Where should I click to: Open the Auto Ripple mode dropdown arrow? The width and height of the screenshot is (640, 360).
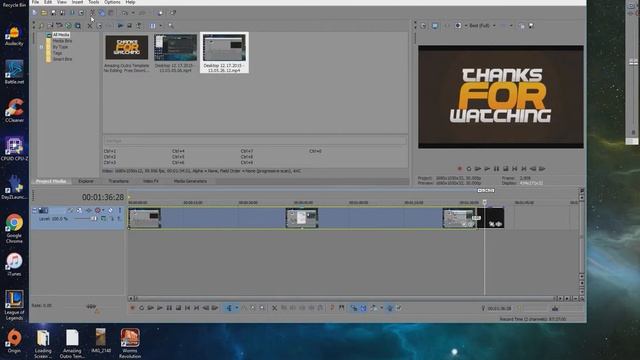(382, 308)
